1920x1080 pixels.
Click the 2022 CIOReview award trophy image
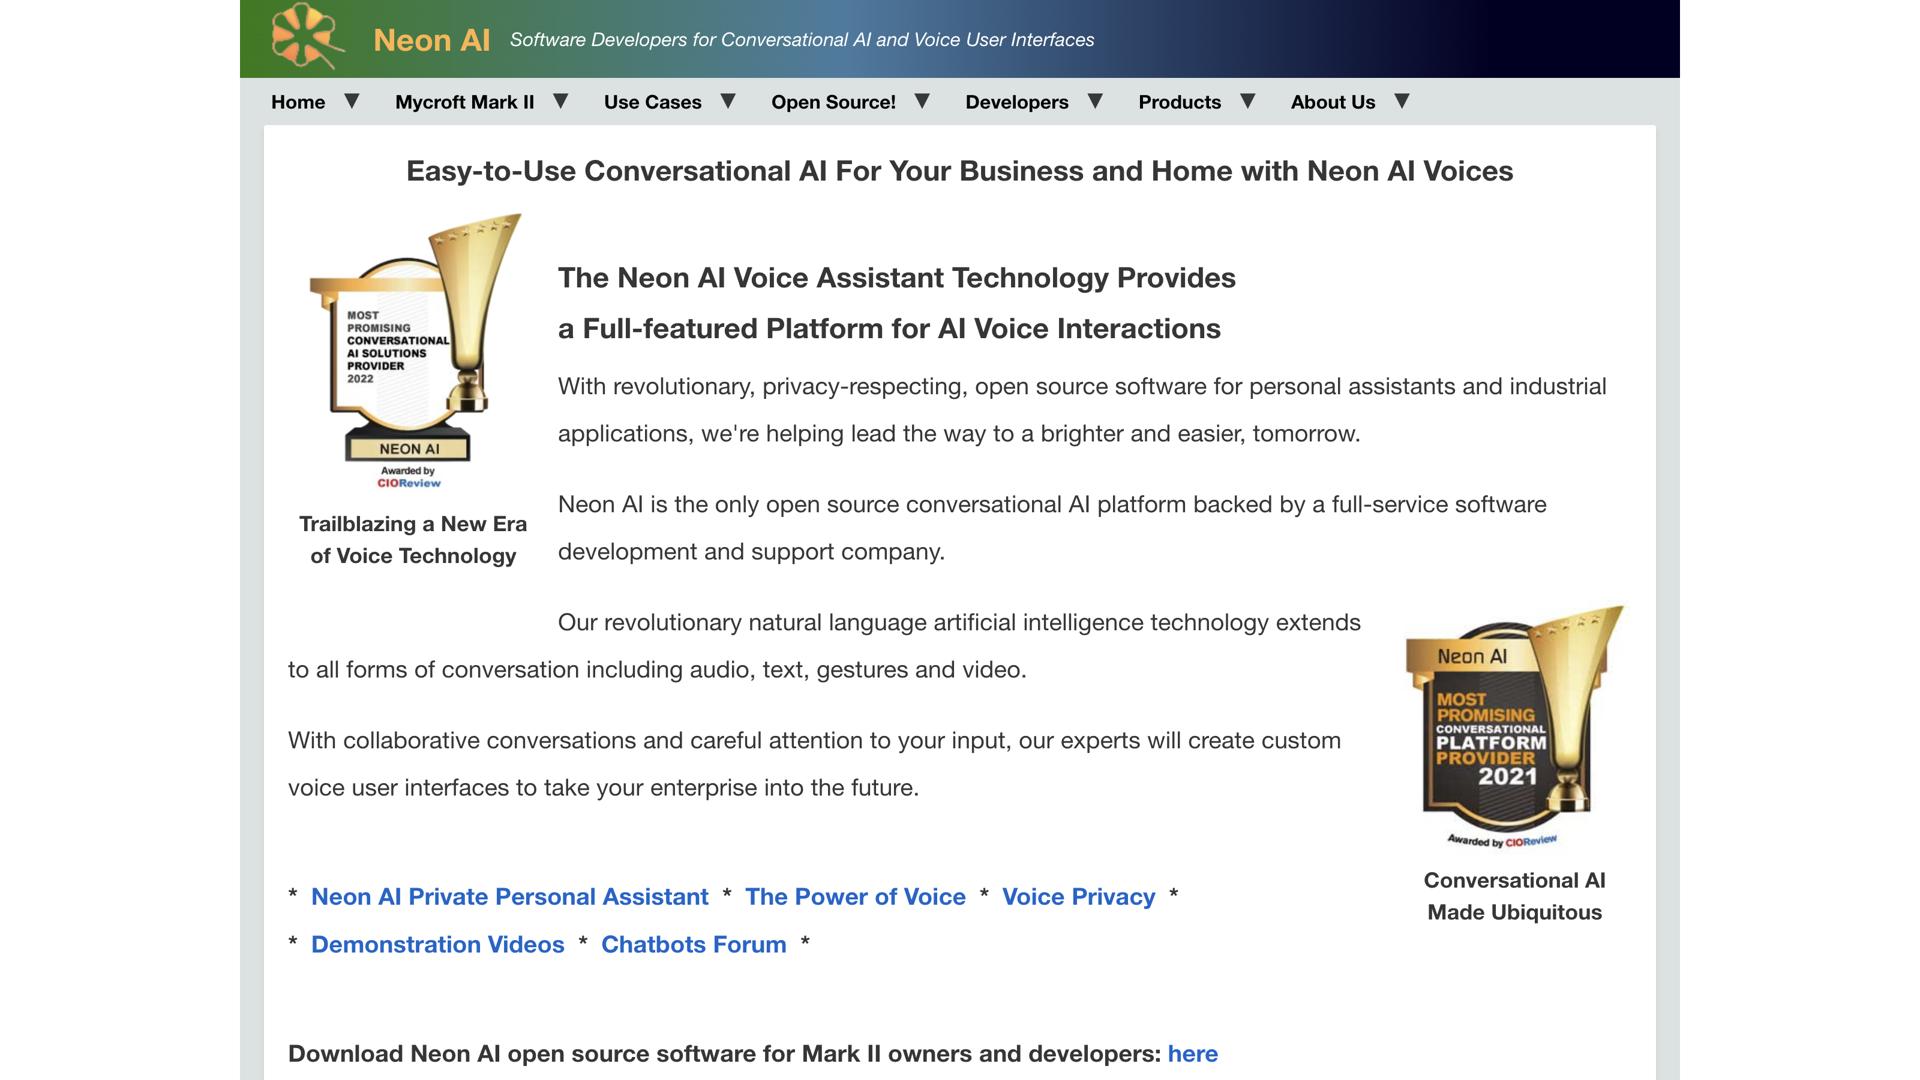pos(413,350)
